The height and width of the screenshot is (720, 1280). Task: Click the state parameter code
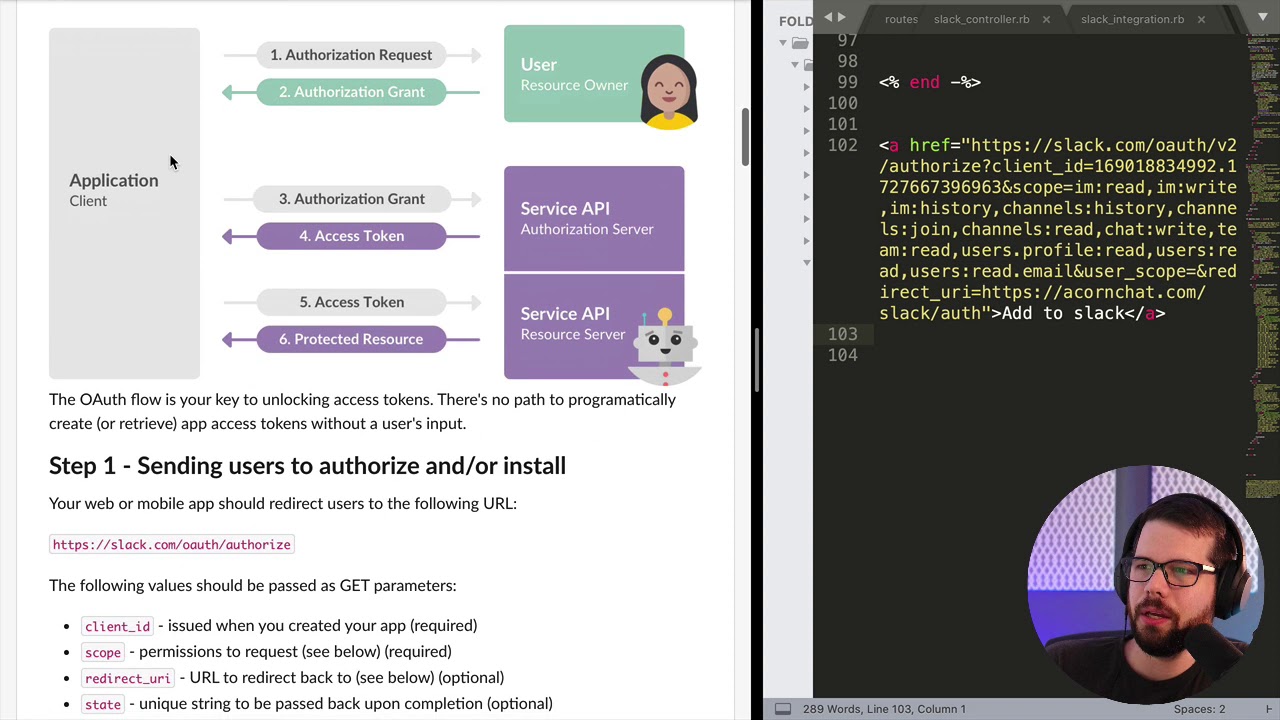tap(102, 705)
